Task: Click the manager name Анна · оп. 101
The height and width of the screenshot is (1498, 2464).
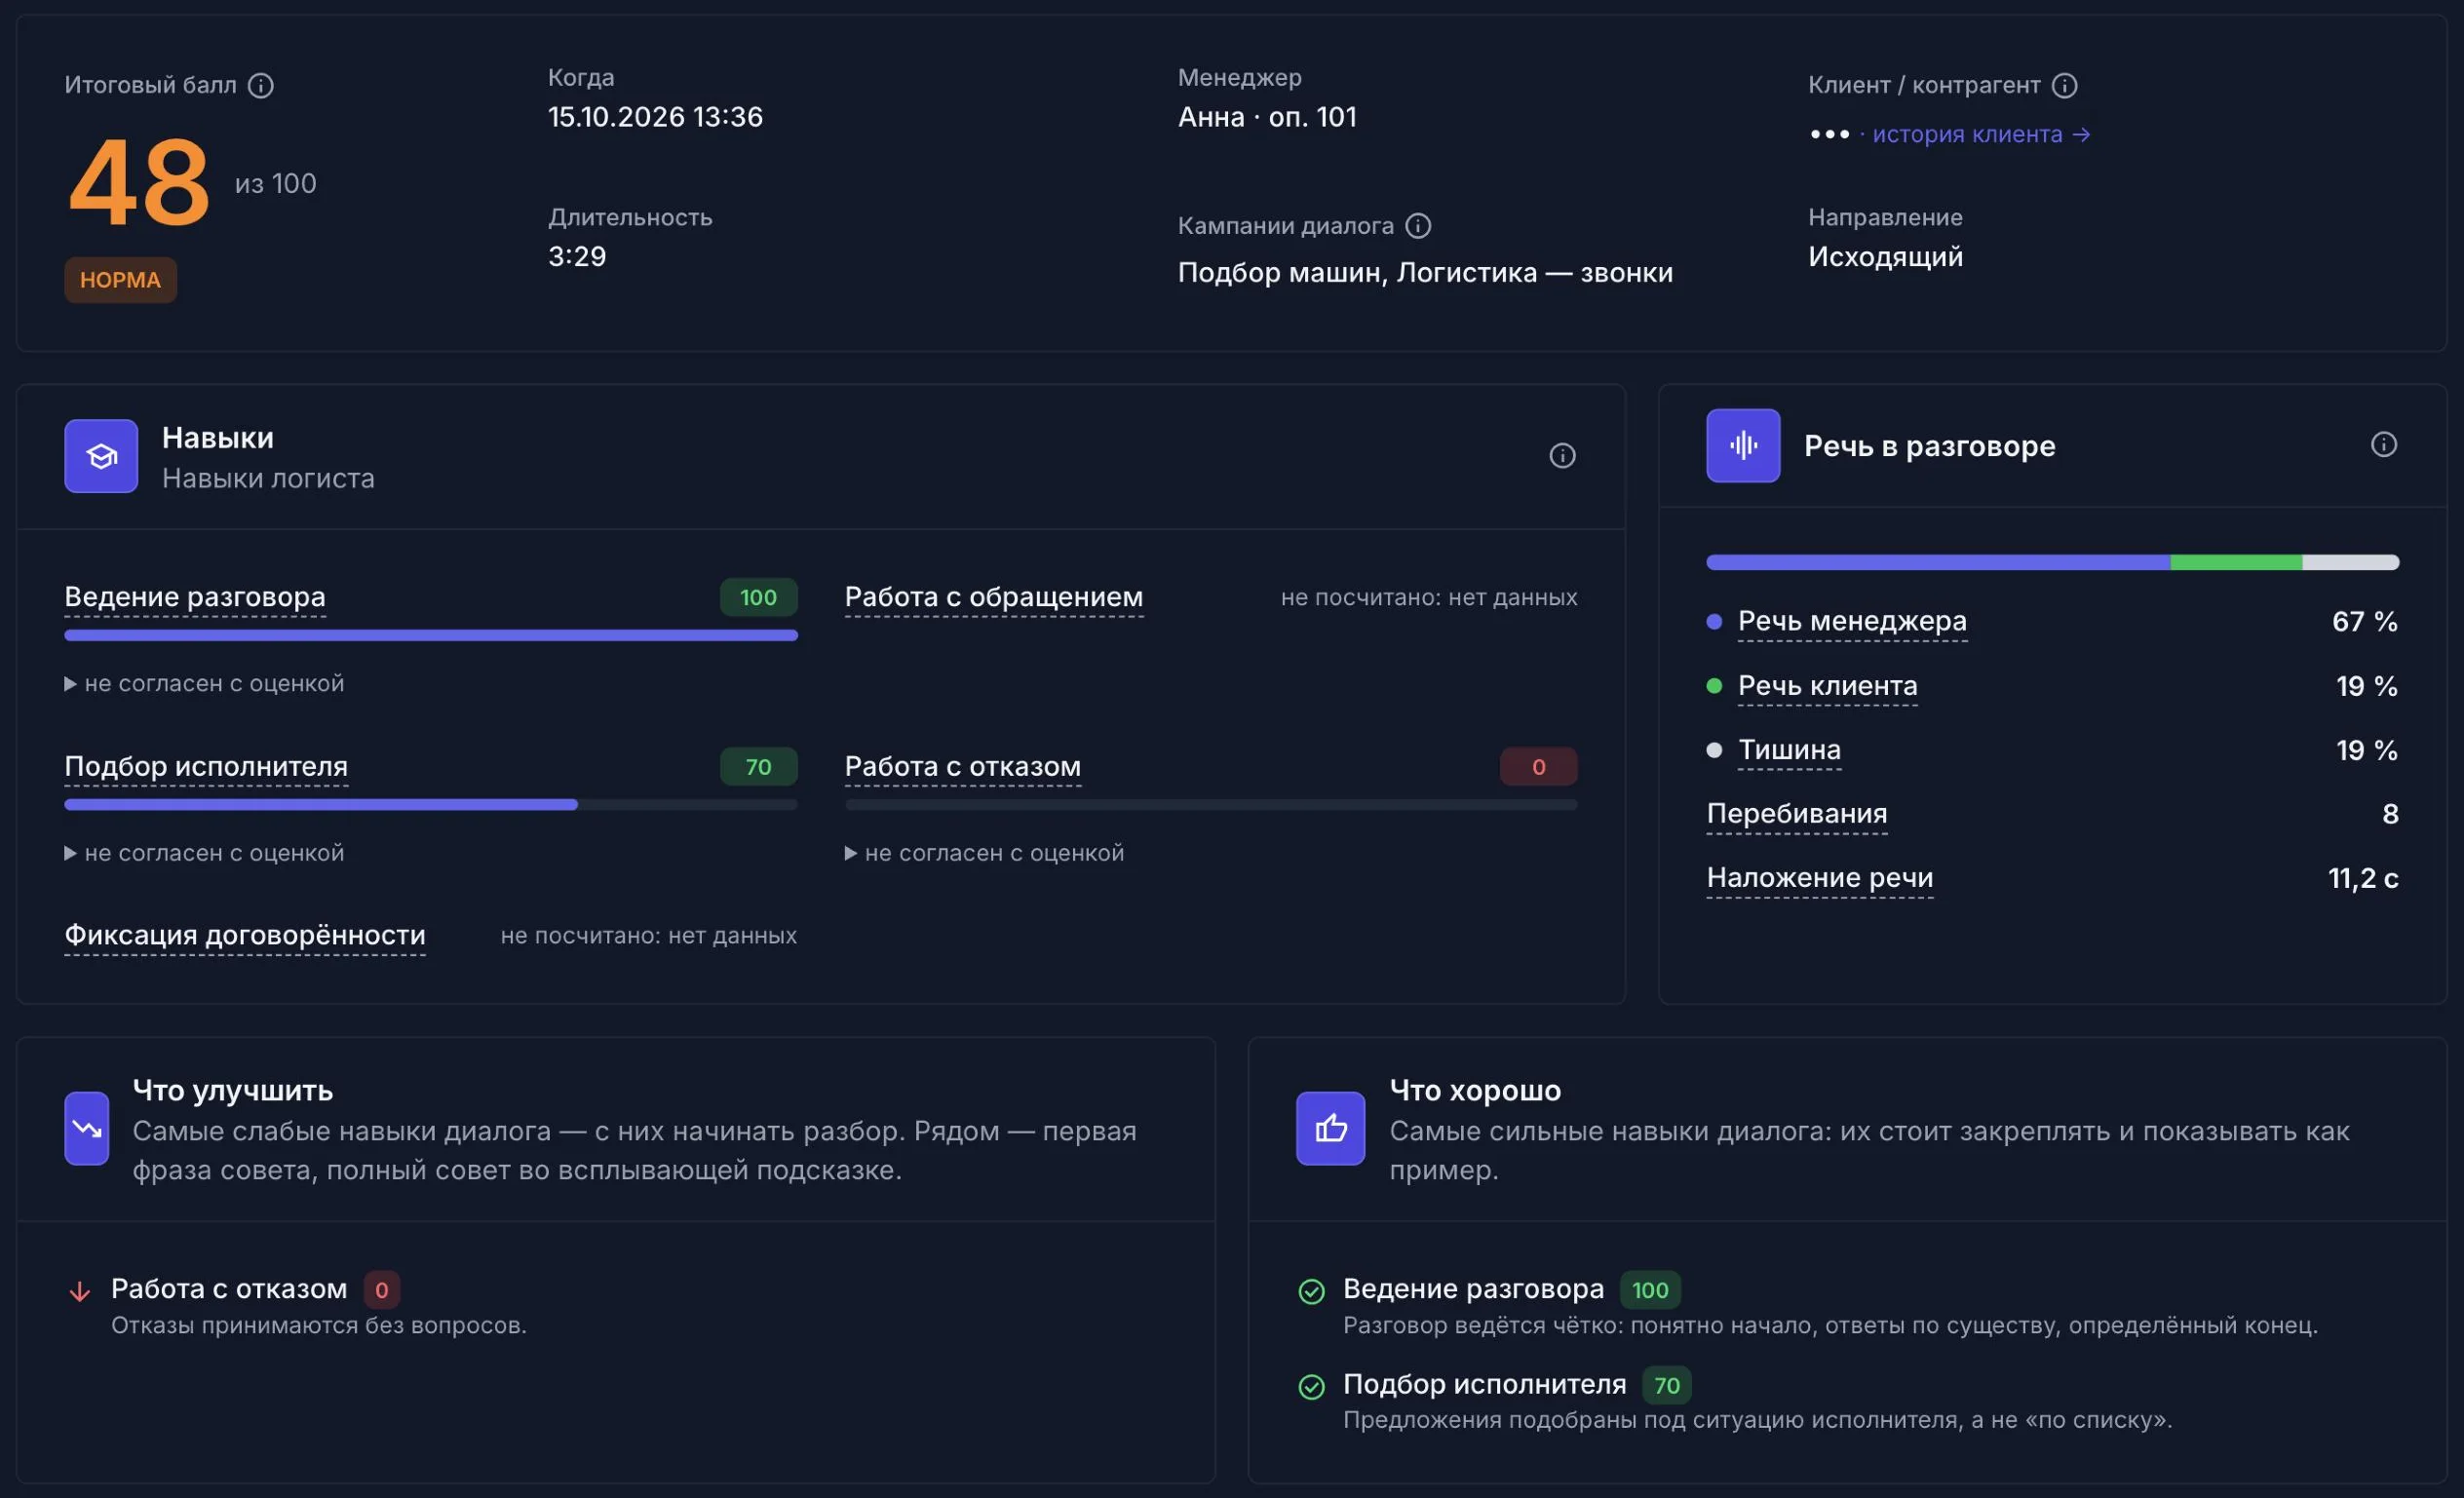Action: click(x=1267, y=117)
